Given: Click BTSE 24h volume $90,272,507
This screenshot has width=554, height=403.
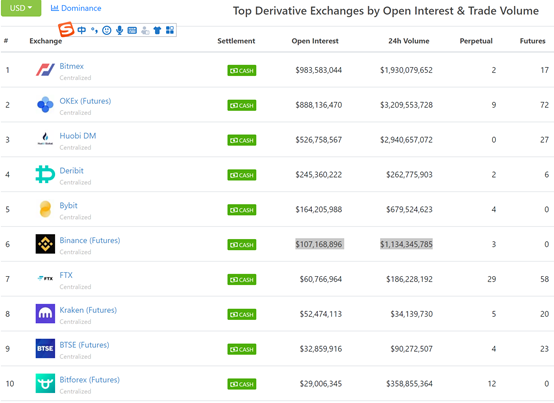Looking at the screenshot, I should coord(411,349).
